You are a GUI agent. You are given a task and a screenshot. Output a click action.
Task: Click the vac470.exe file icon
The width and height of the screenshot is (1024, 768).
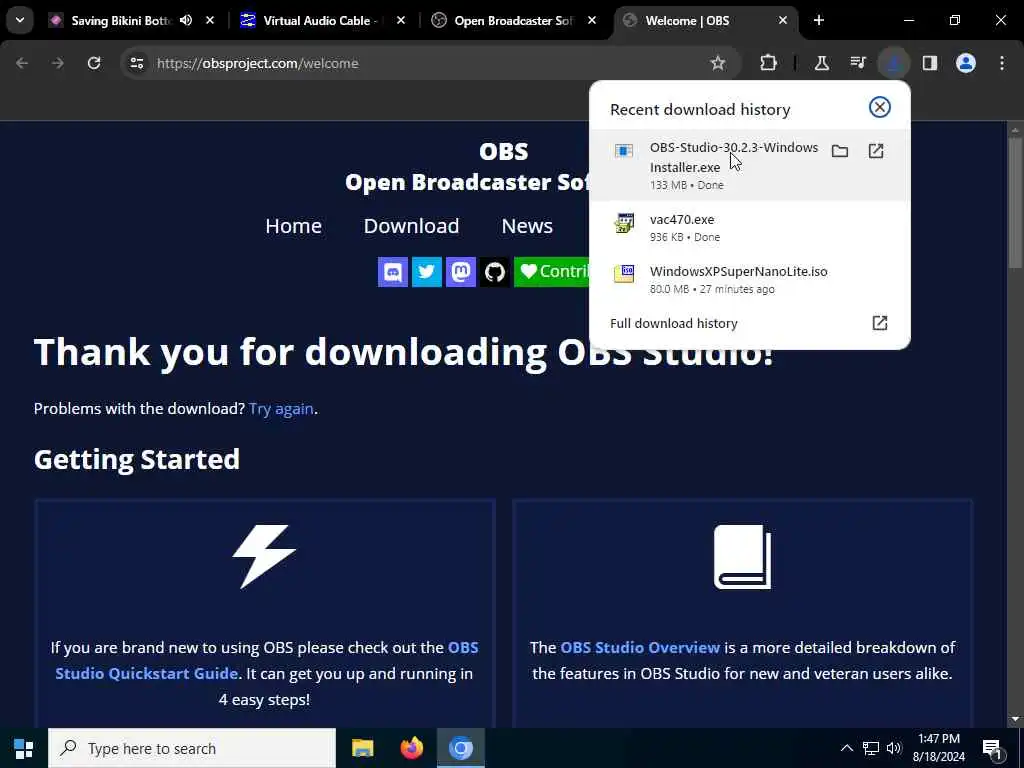624,223
